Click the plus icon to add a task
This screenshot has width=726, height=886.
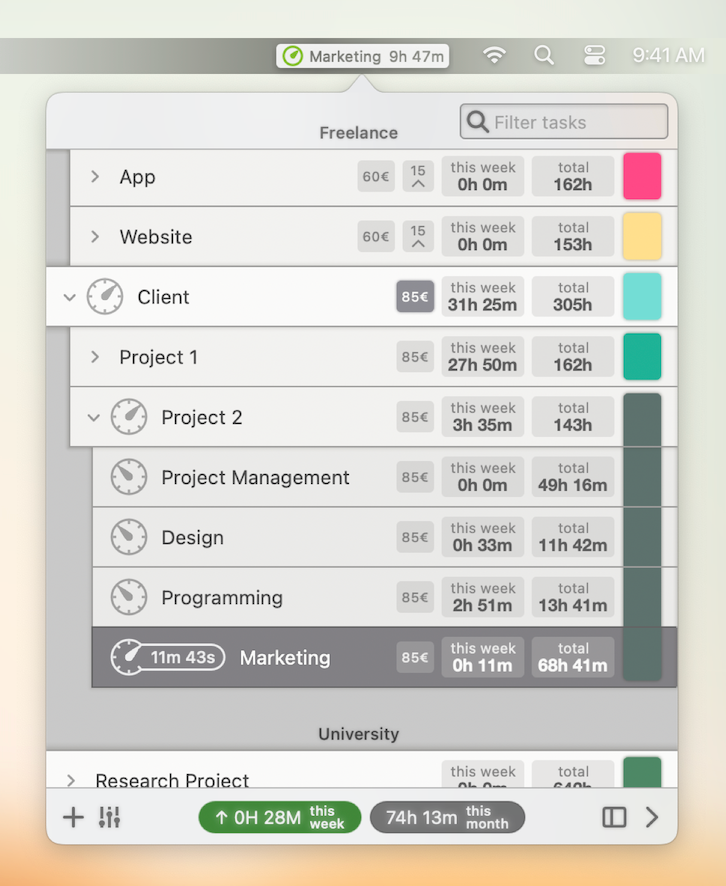point(73,818)
